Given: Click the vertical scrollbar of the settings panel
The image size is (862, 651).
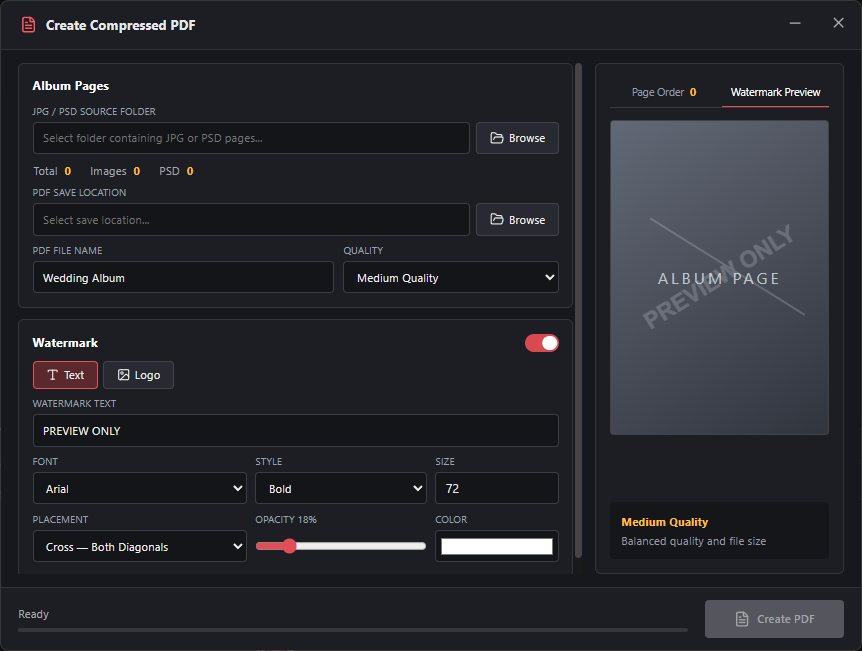Looking at the screenshot, I should click(578, 311).
